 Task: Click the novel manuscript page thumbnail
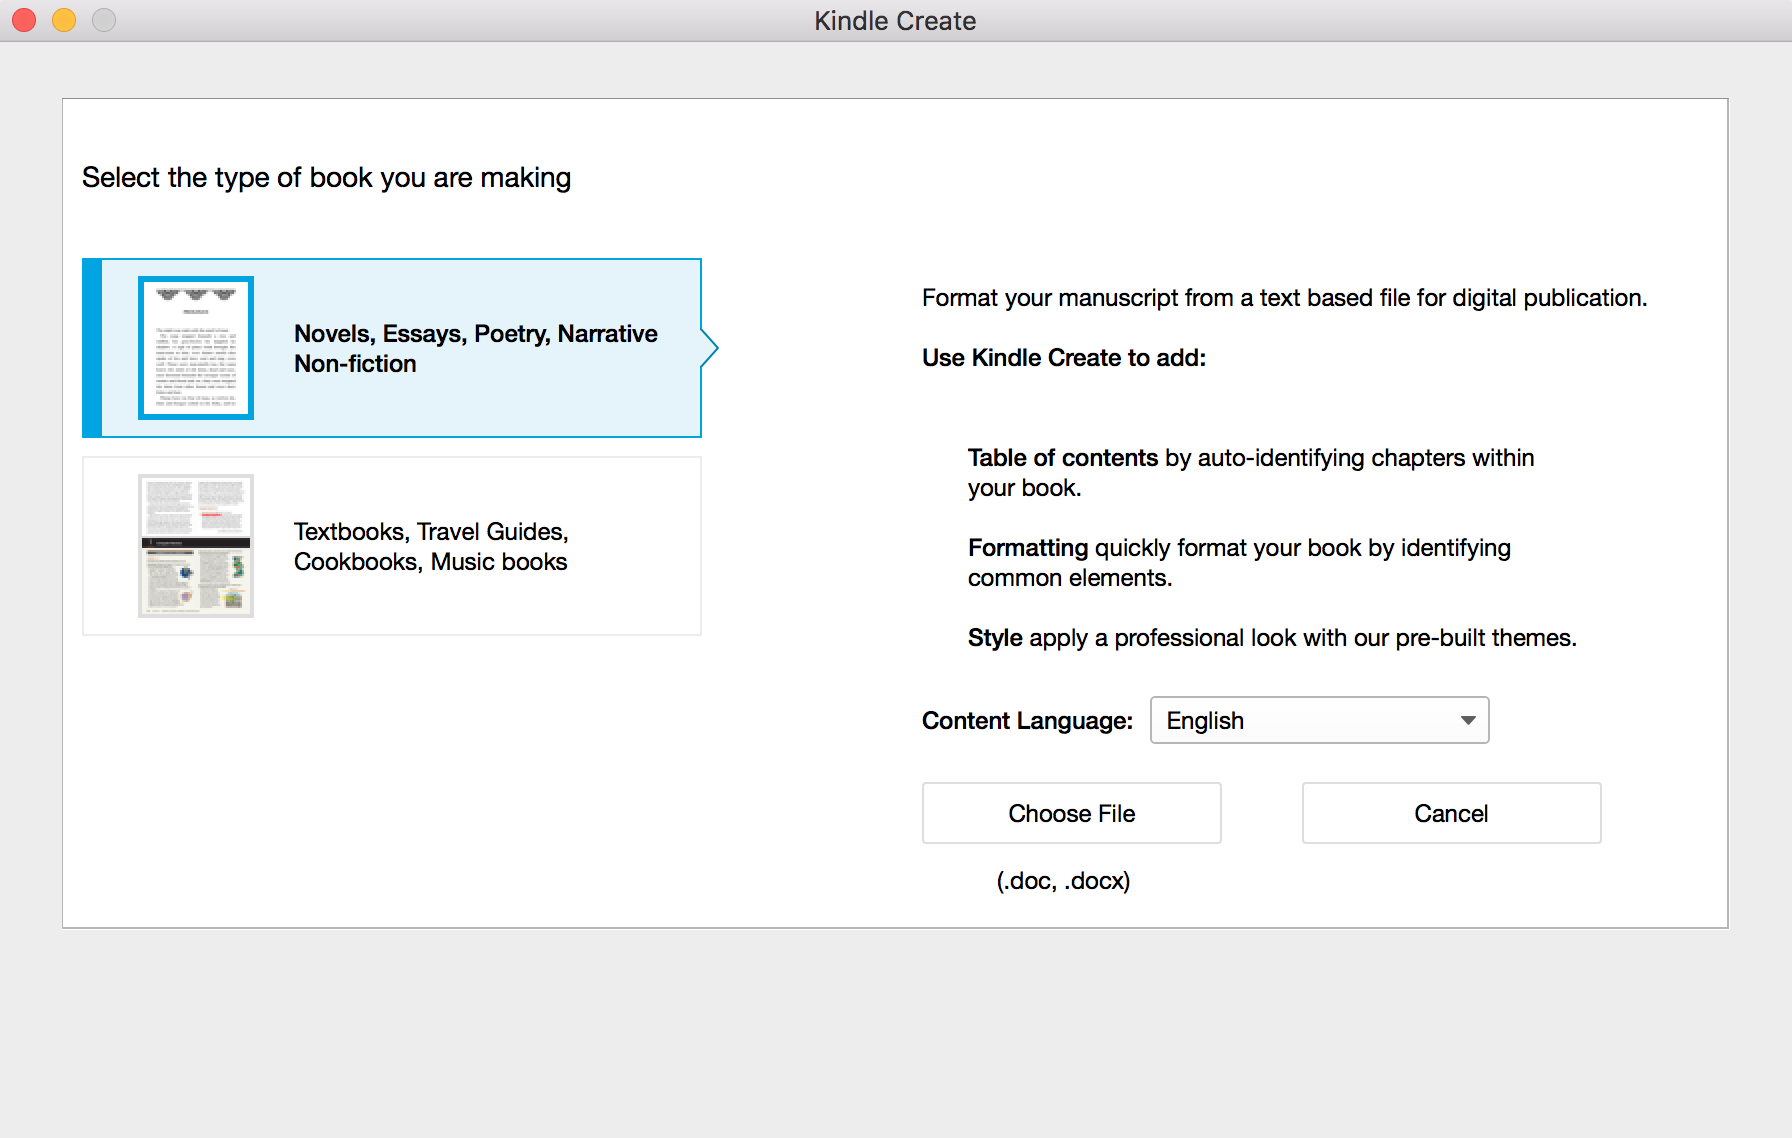[195, 348]
